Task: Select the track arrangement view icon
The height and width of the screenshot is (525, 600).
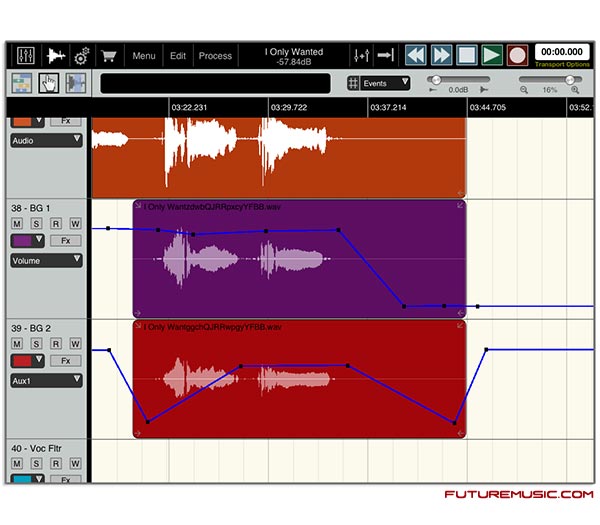Action: click(x=21, y=83)
